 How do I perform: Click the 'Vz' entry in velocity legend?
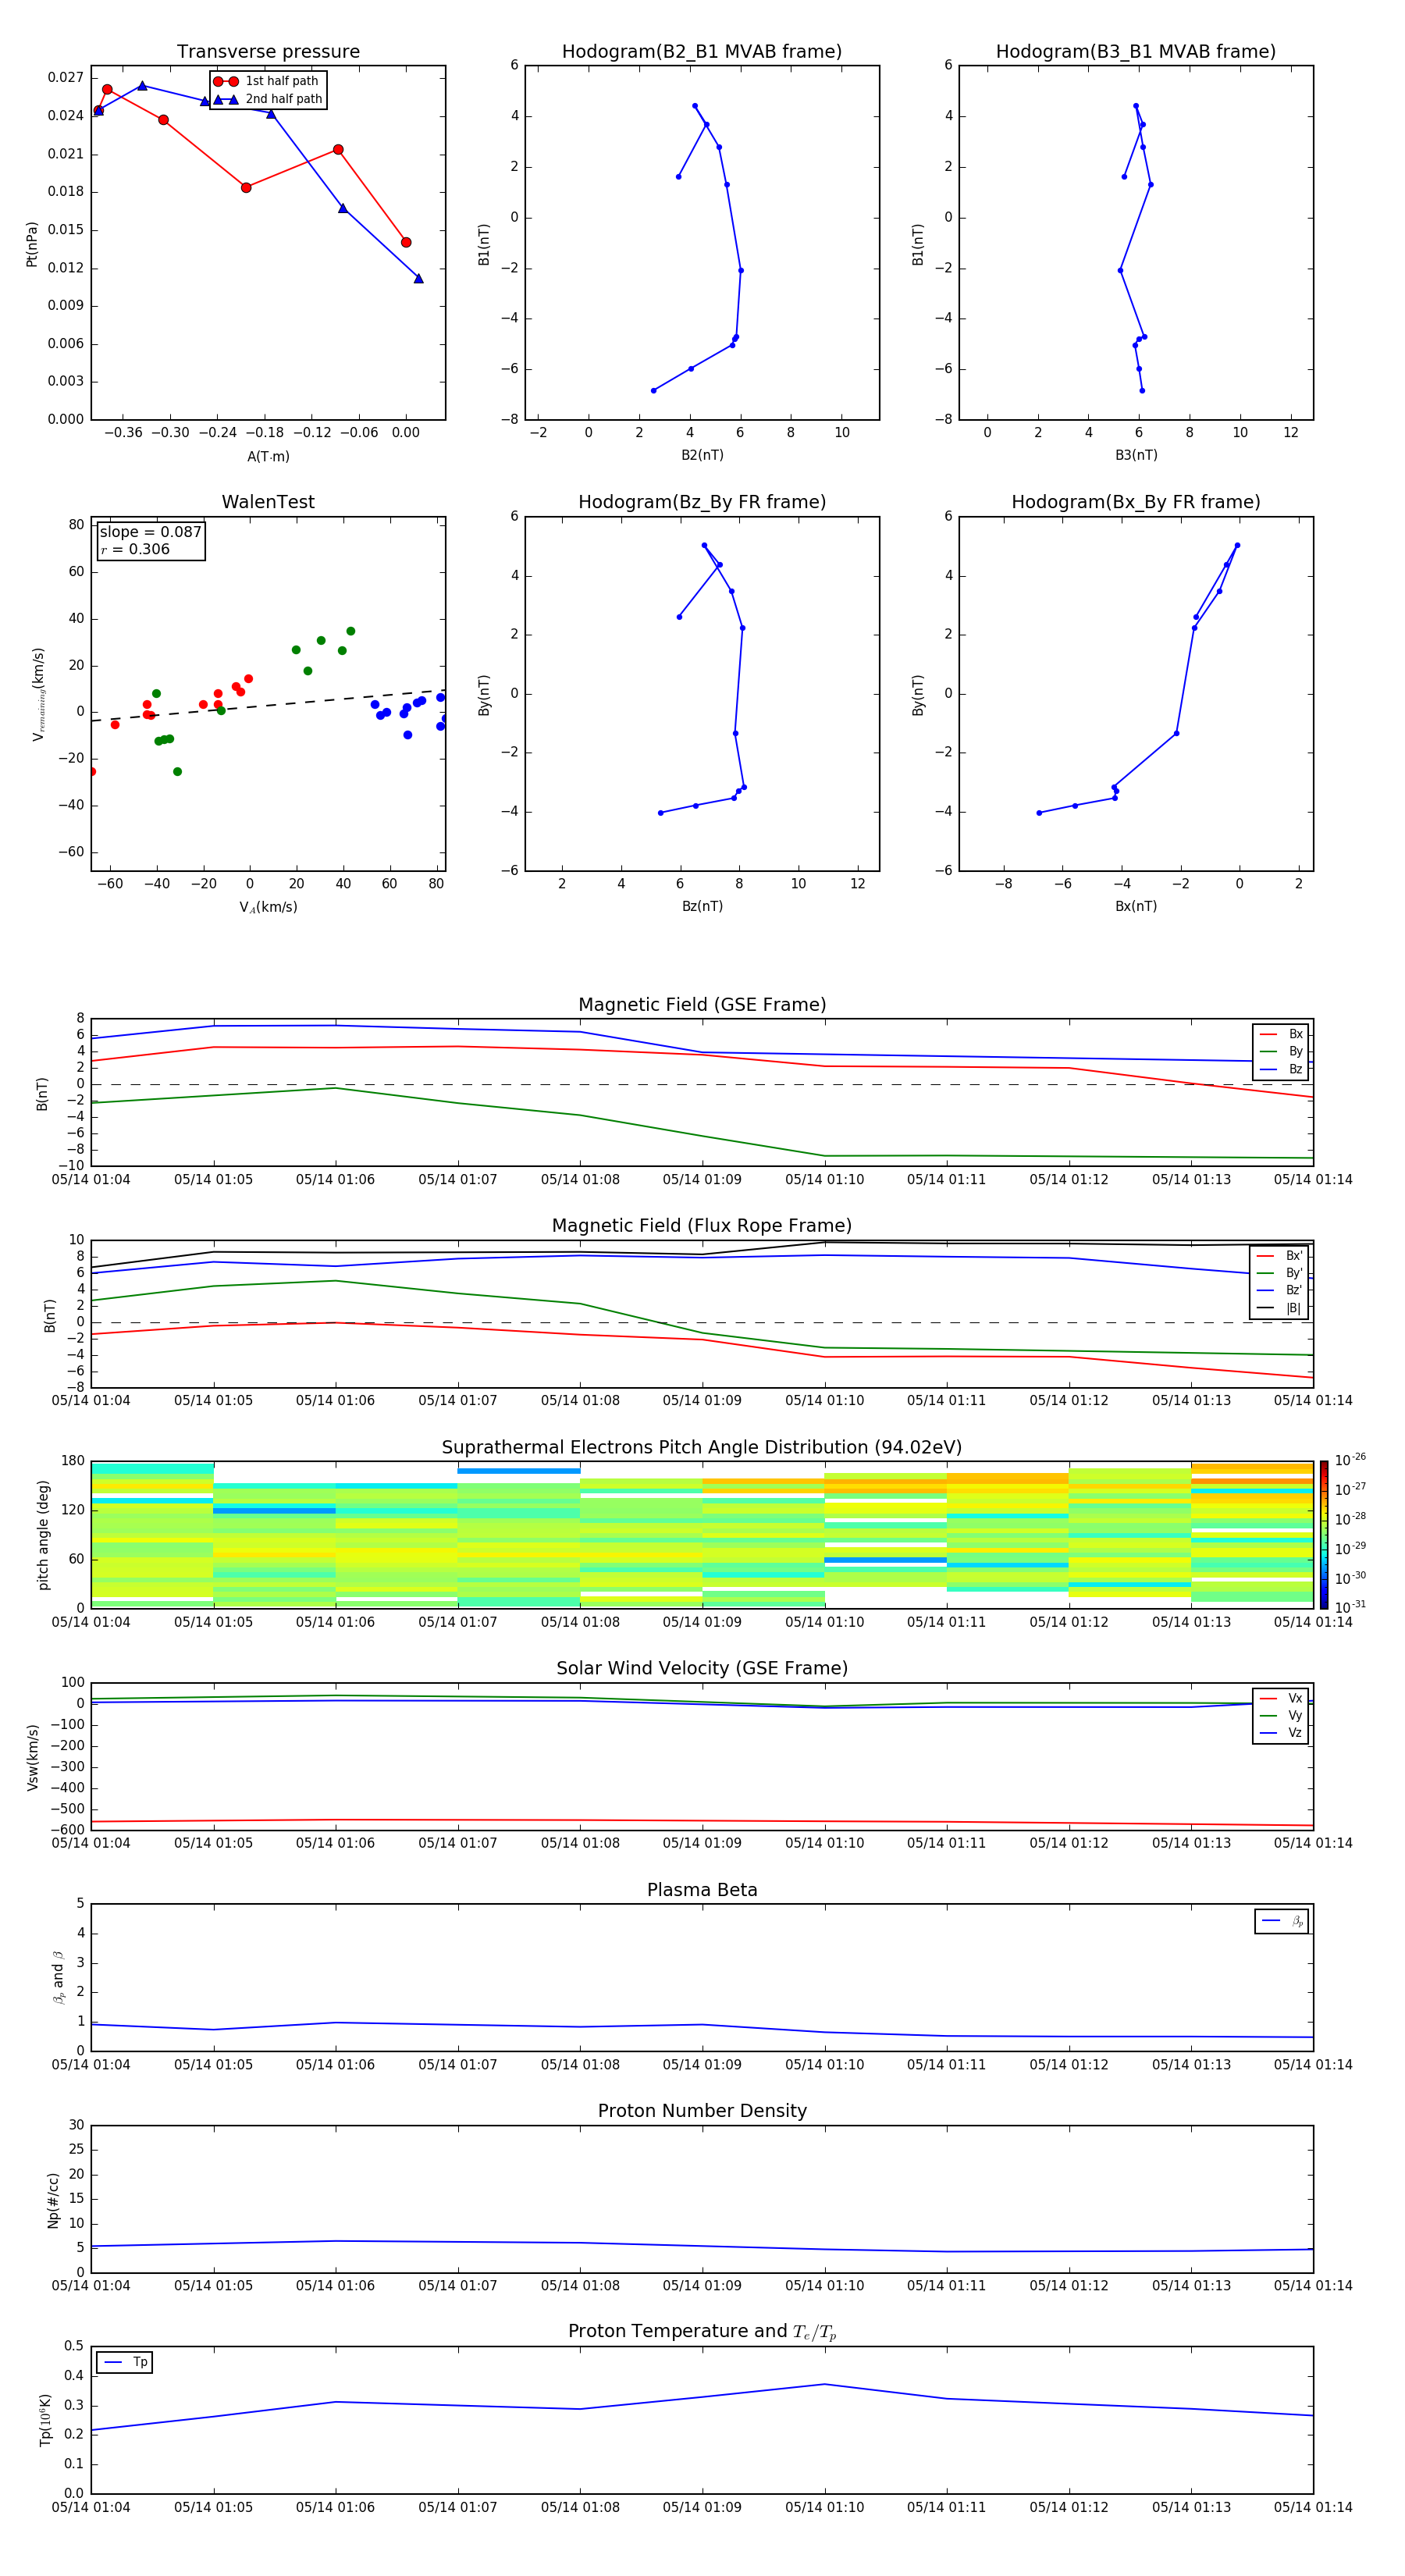pos(1281,1732)
